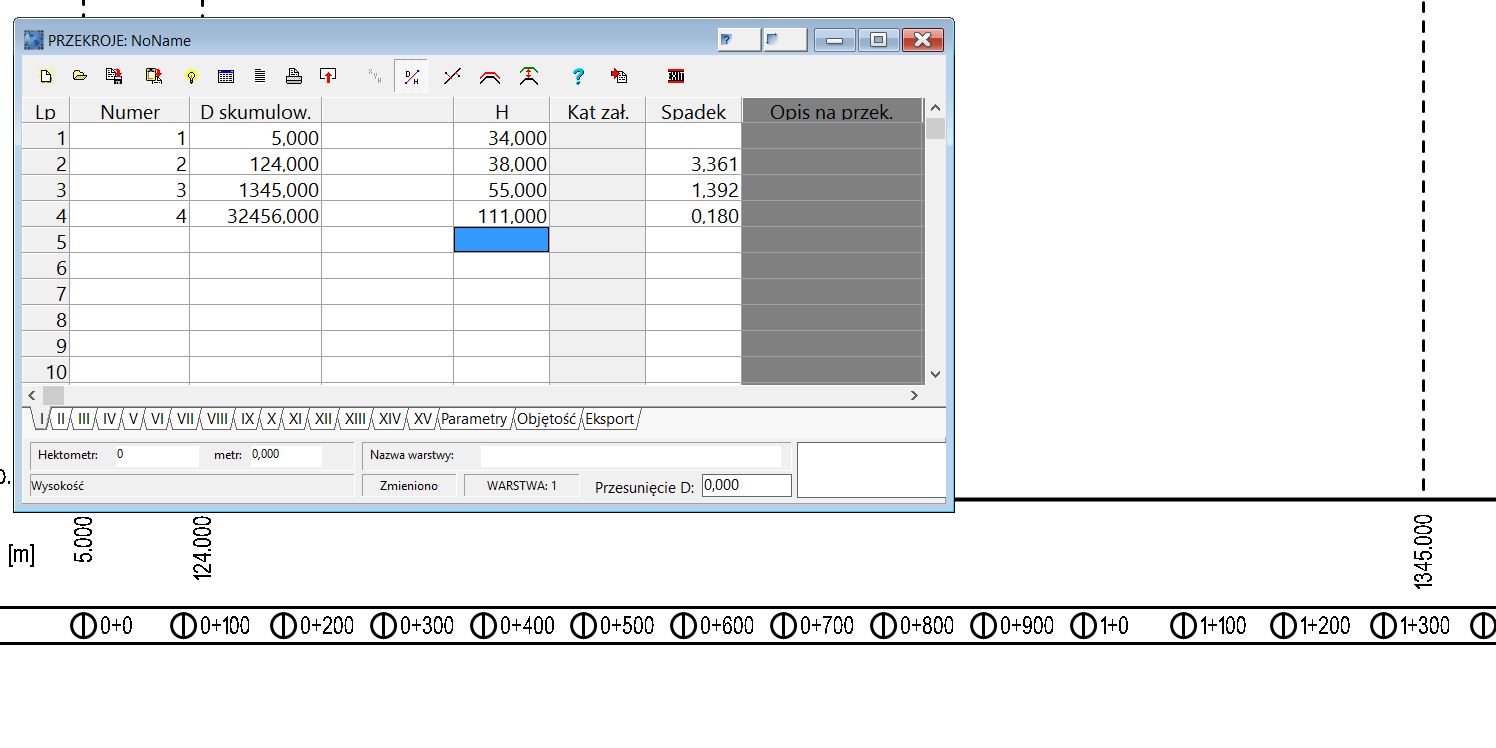1496x748 pixels.
Task: Switch to layer tab XV
Action: click(x=423, y=419)
